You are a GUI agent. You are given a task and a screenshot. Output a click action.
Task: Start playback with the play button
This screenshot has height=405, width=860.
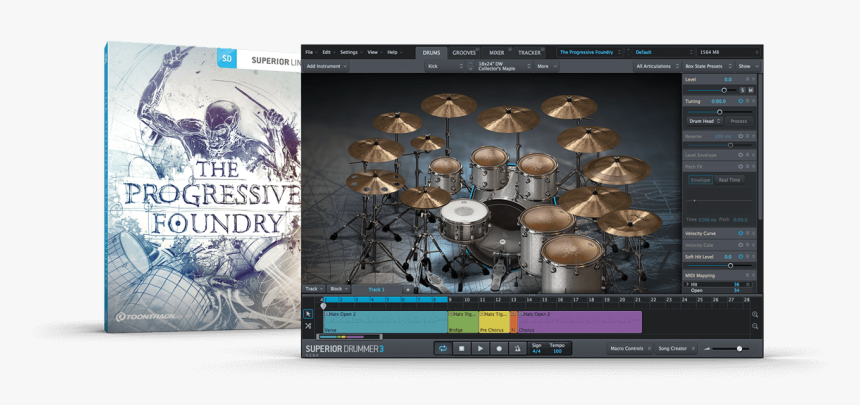(x=480, y=348)
